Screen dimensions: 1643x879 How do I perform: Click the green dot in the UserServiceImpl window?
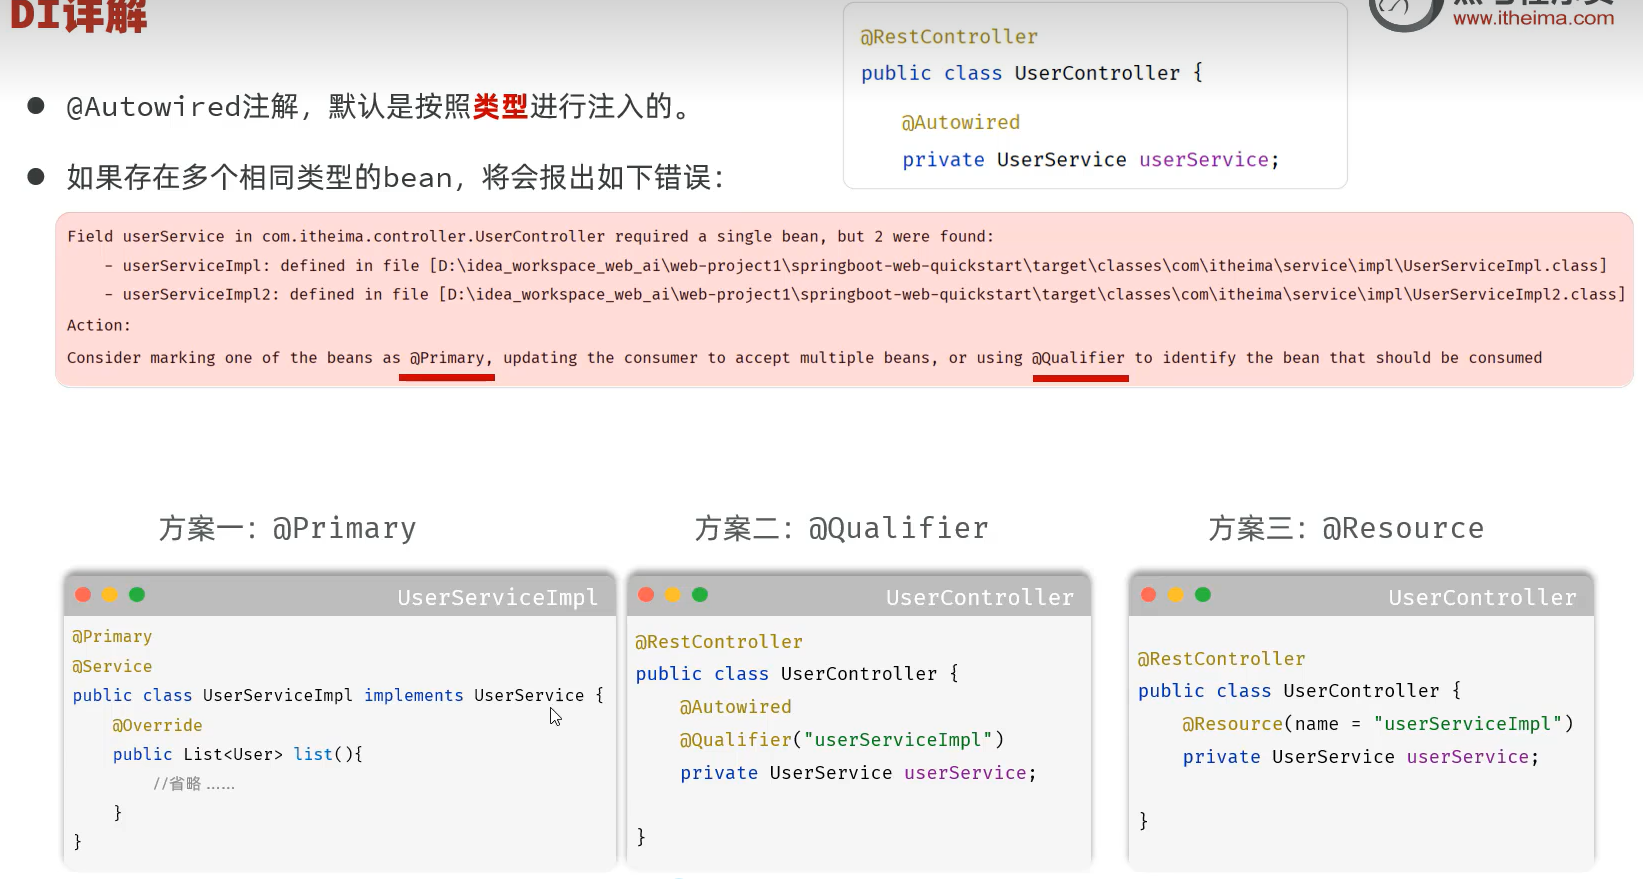coord(137,595)
